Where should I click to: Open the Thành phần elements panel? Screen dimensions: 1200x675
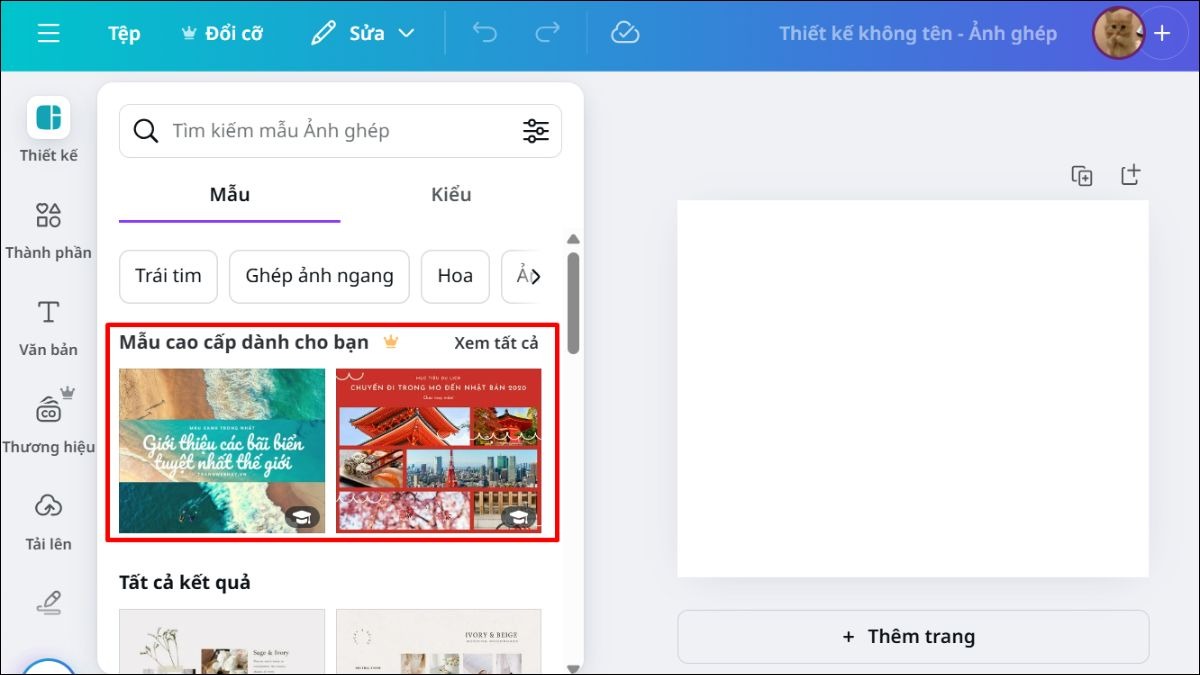point(48,230)
